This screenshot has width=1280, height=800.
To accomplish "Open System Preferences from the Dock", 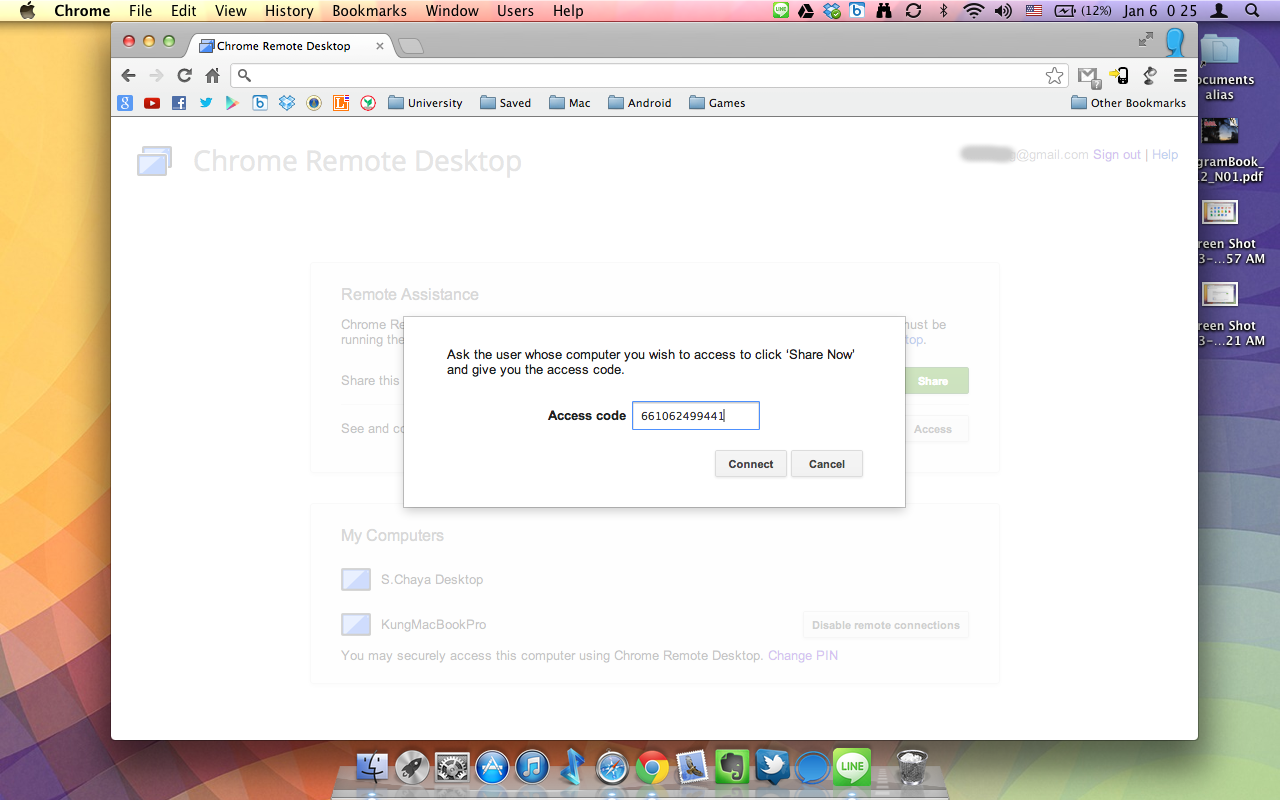I will 452,768.
